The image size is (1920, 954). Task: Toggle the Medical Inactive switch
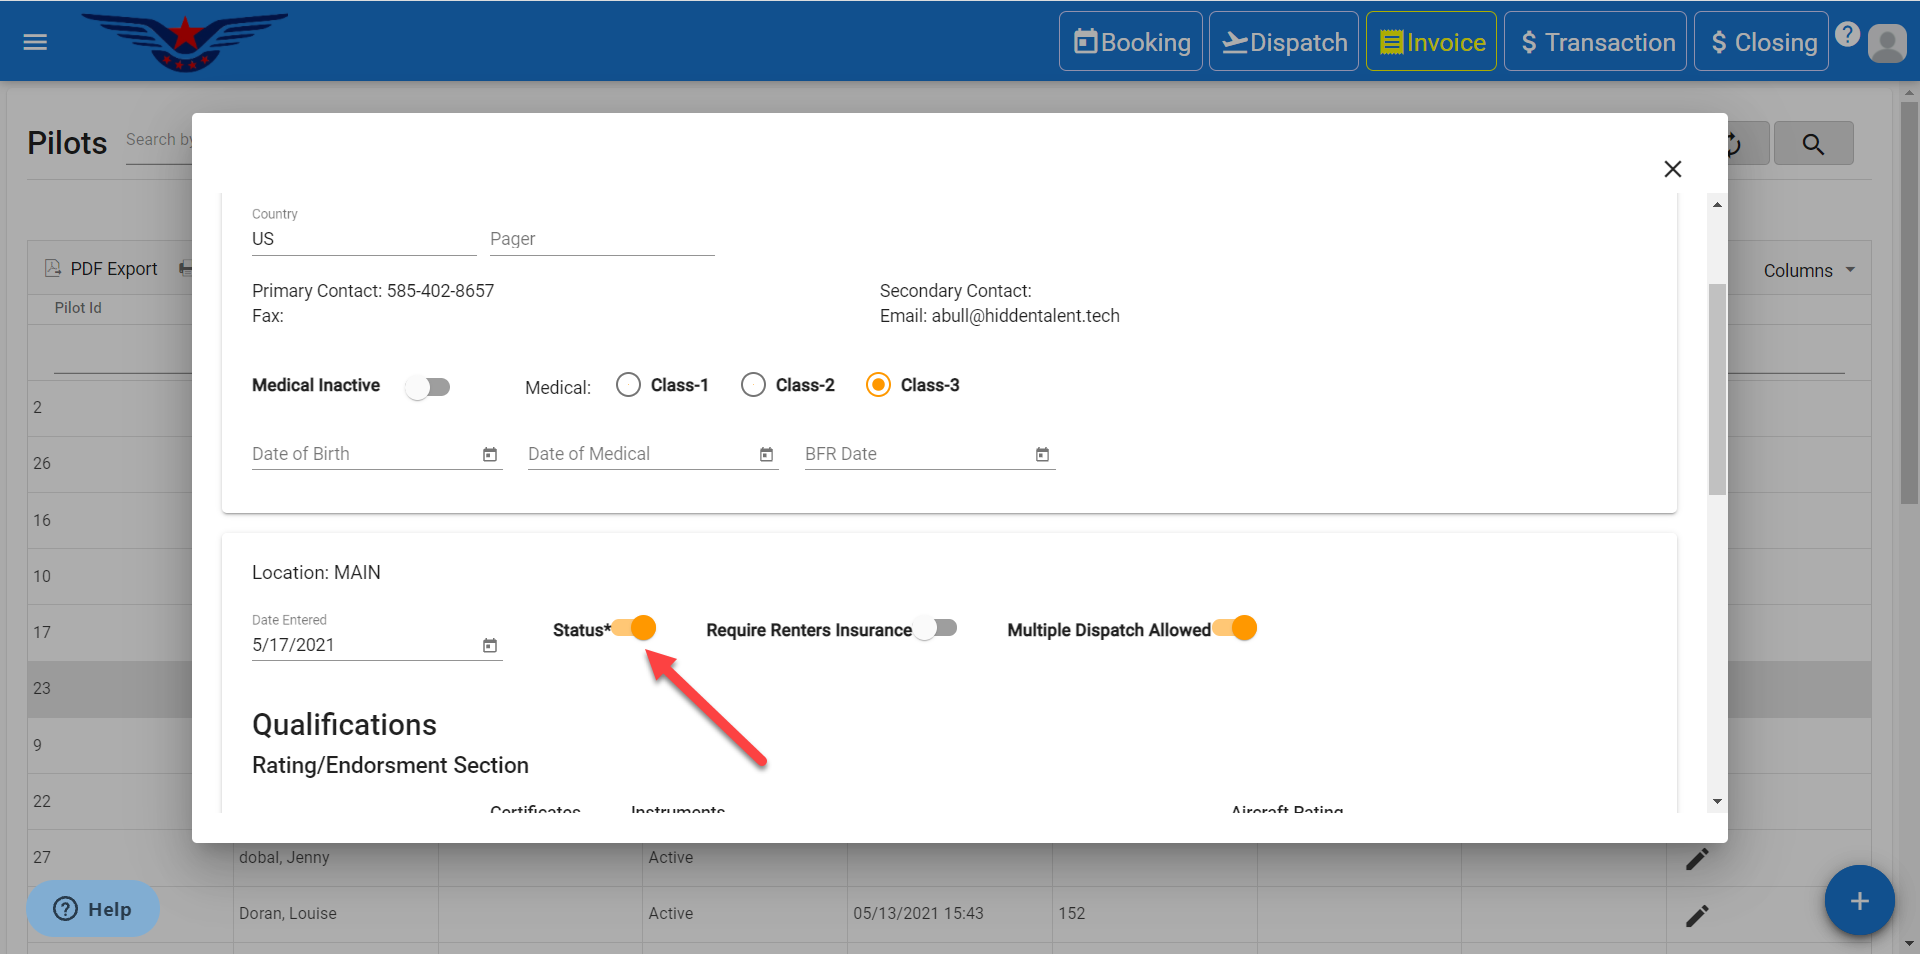428,387
